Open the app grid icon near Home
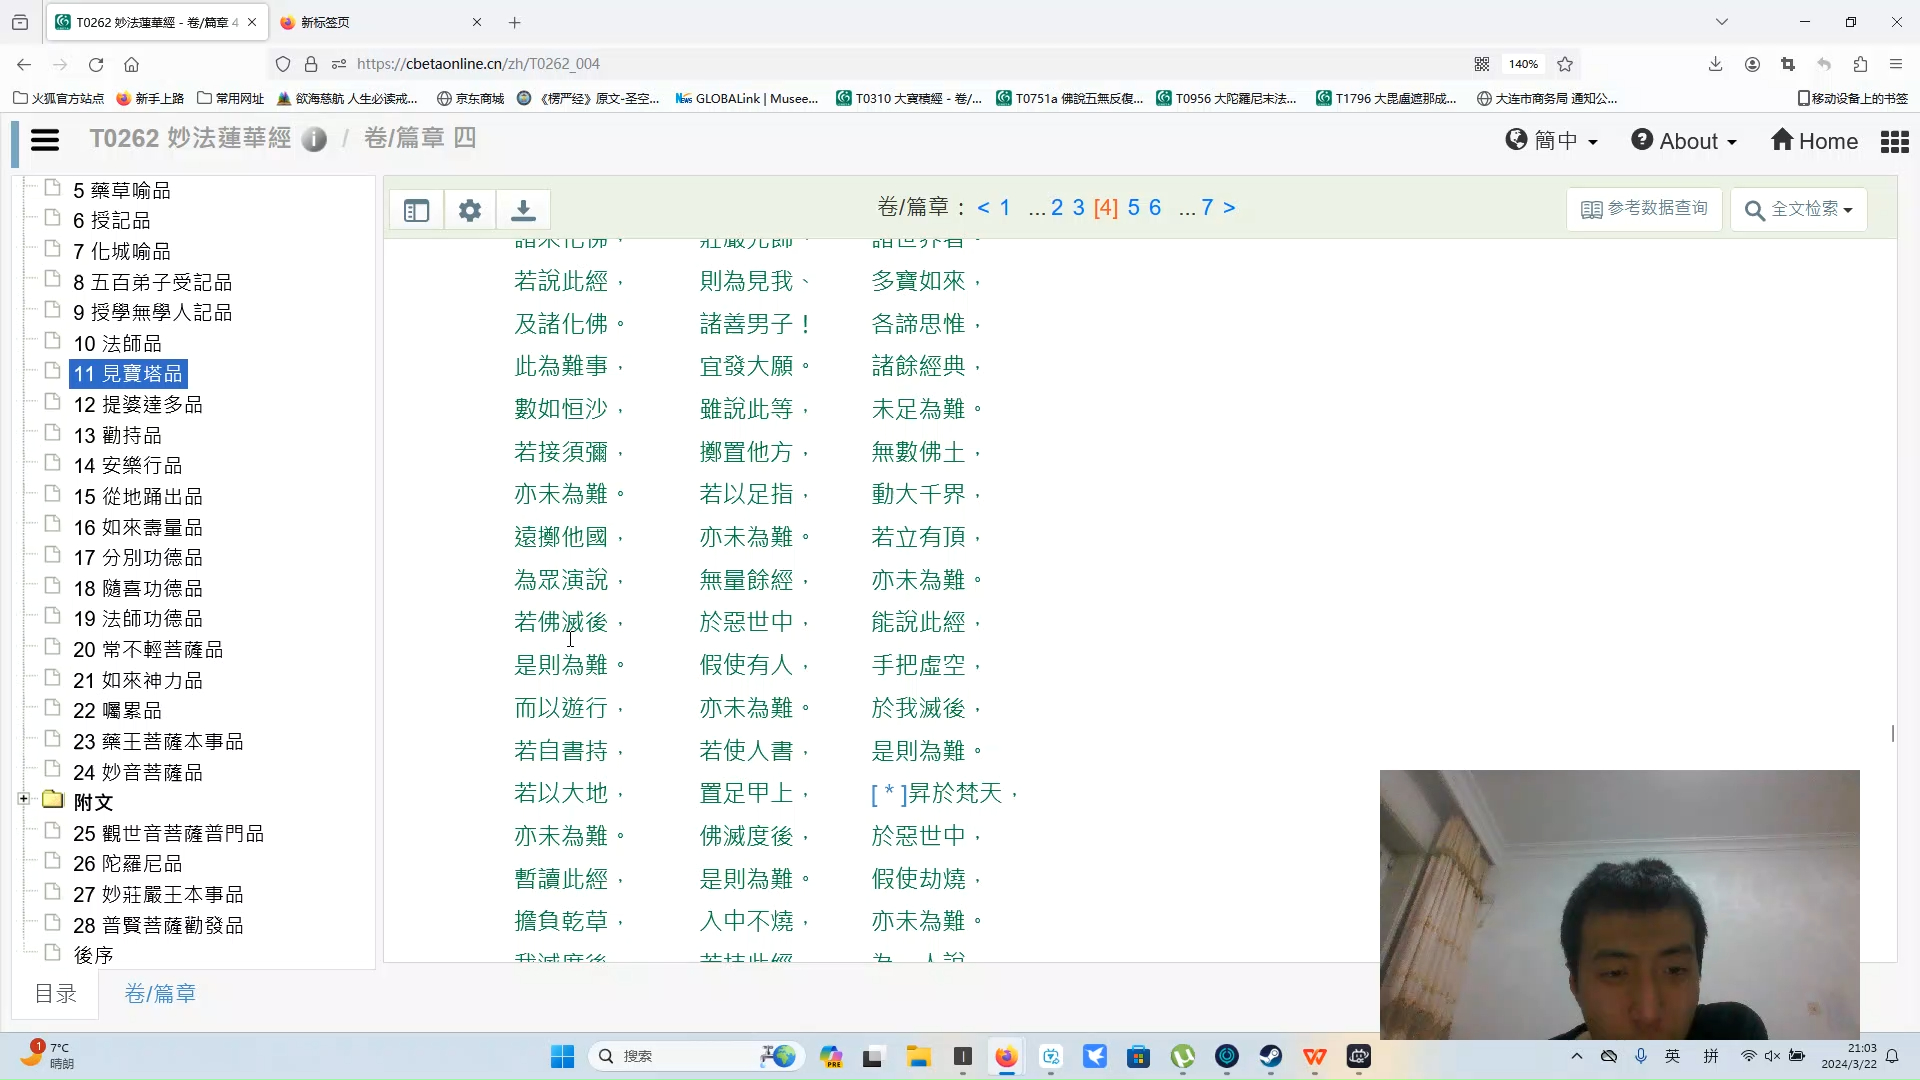The height and width of the screenshot is (1080, 1920). click(1894, 141)
